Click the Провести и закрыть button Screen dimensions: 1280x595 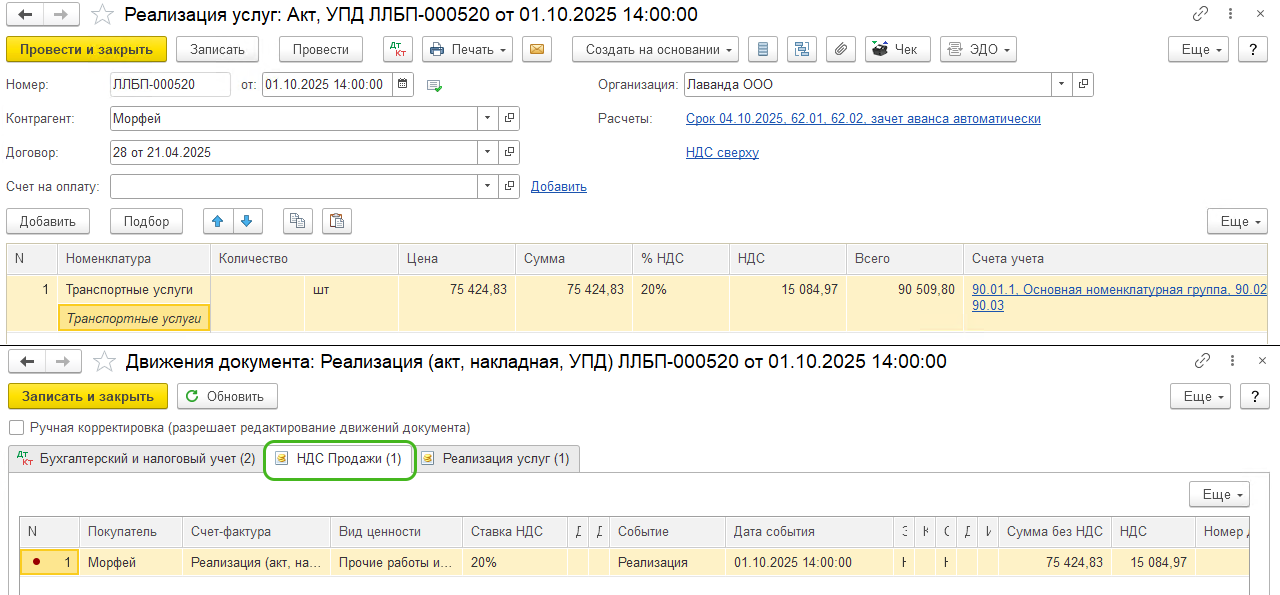point(86,49)
